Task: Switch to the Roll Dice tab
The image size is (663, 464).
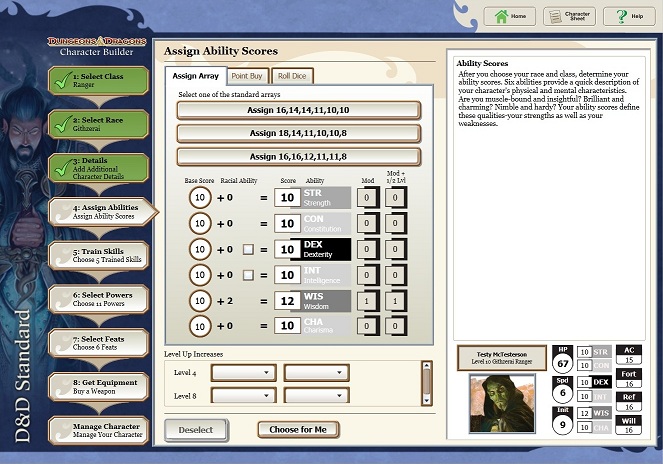Action: (292, 76)
